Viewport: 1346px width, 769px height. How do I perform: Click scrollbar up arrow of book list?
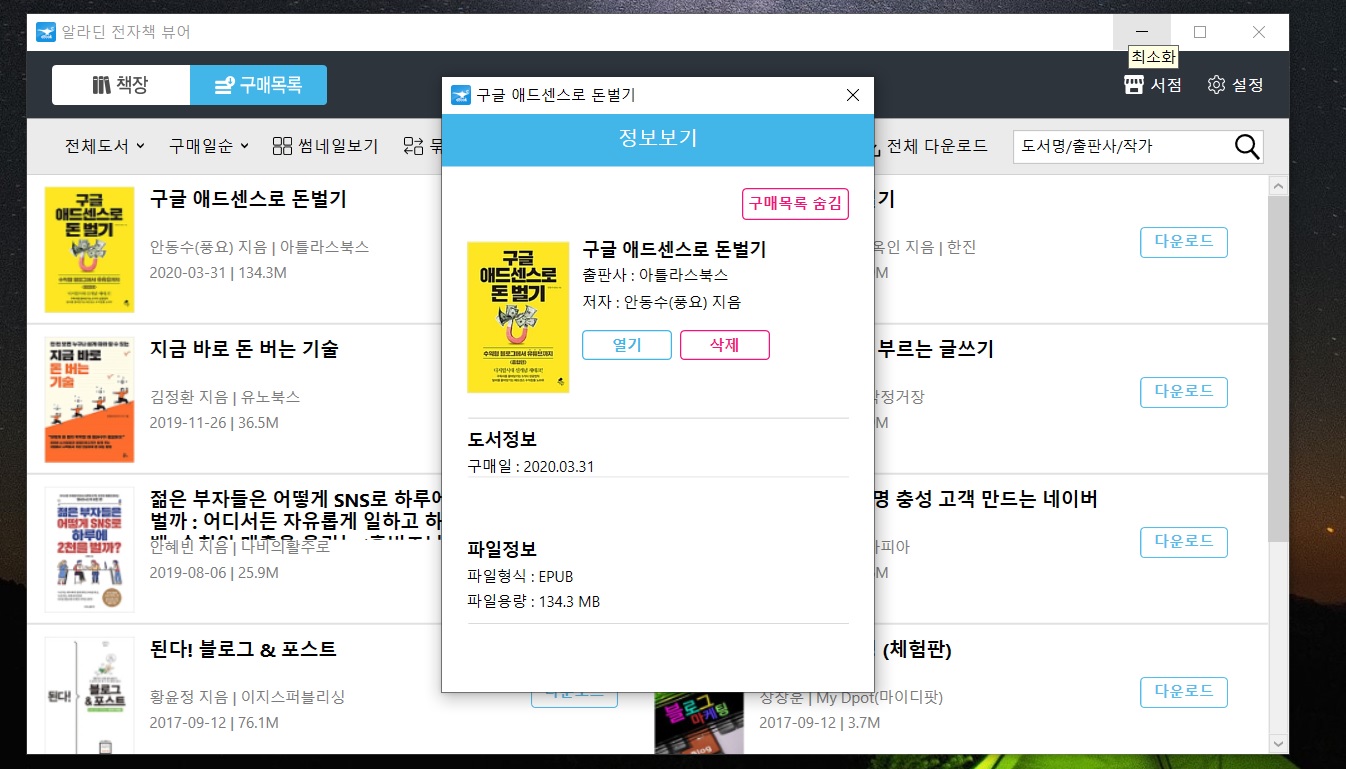tap(1278, 186)
